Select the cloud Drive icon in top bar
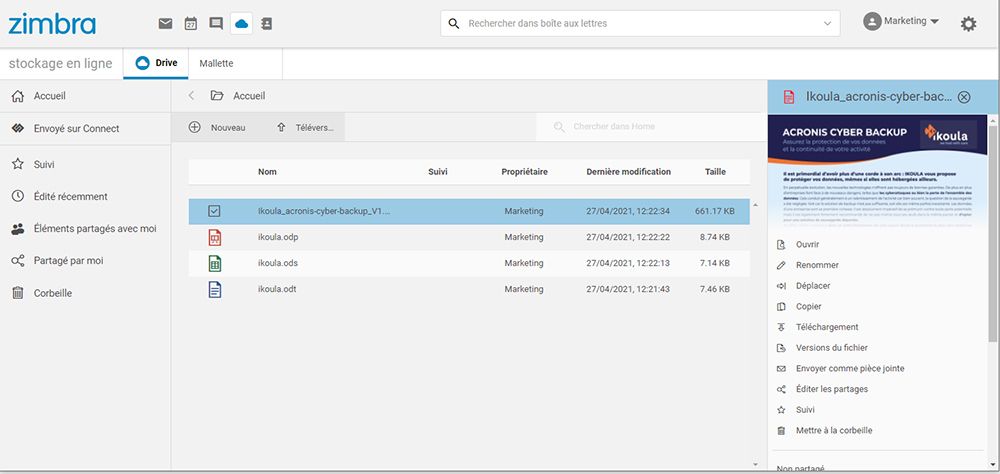The height and width of the screenshot is (474, 1000). pyautogui.click(x=242, y=24)
